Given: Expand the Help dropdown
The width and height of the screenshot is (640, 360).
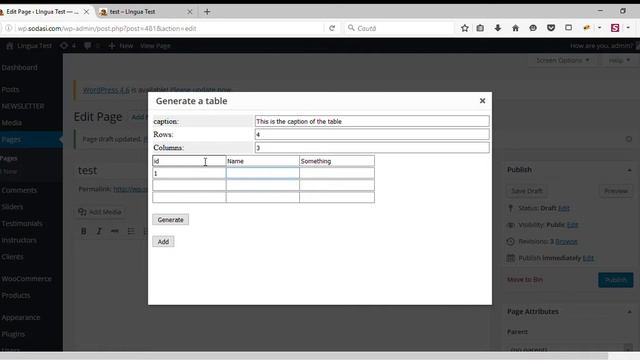Looking at the screenshot, I should [619, 60].
